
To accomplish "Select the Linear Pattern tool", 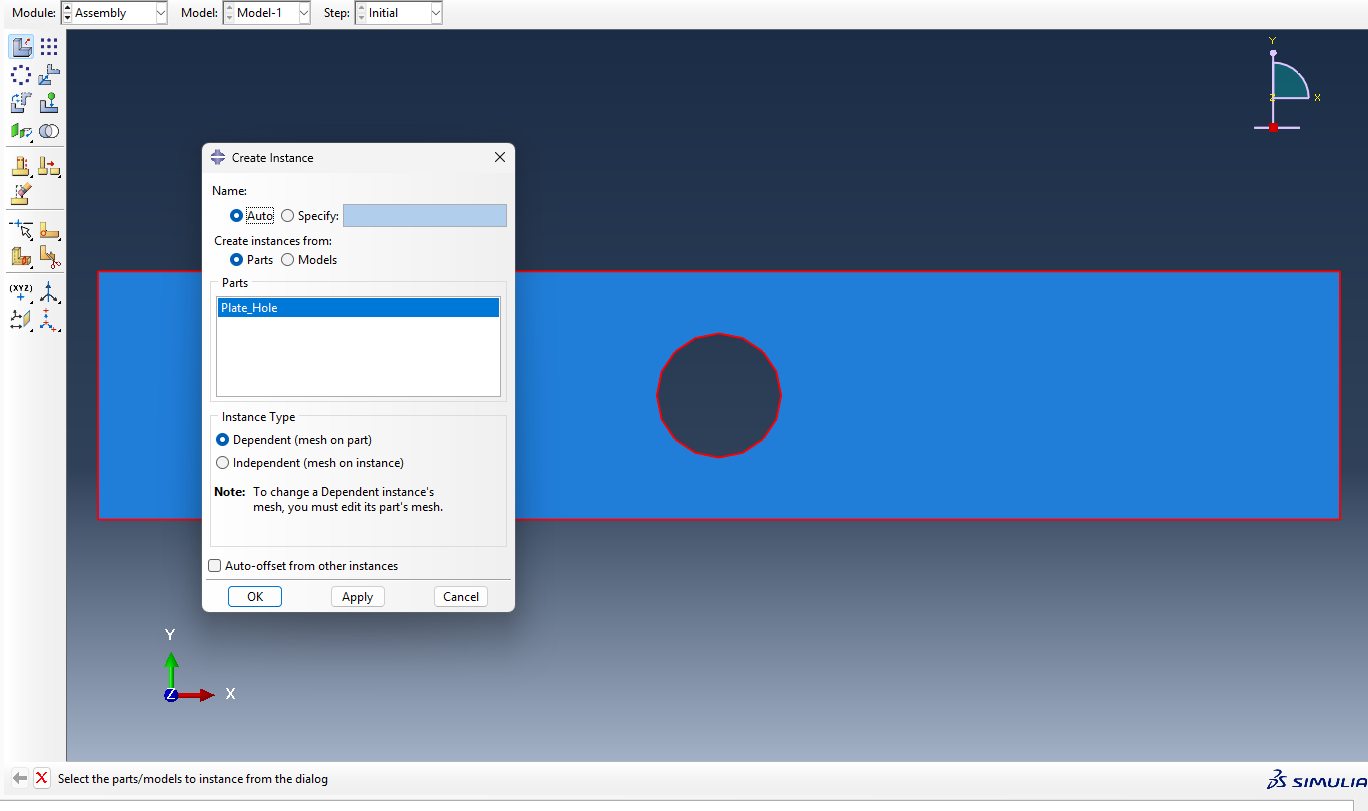I will 49,47.
